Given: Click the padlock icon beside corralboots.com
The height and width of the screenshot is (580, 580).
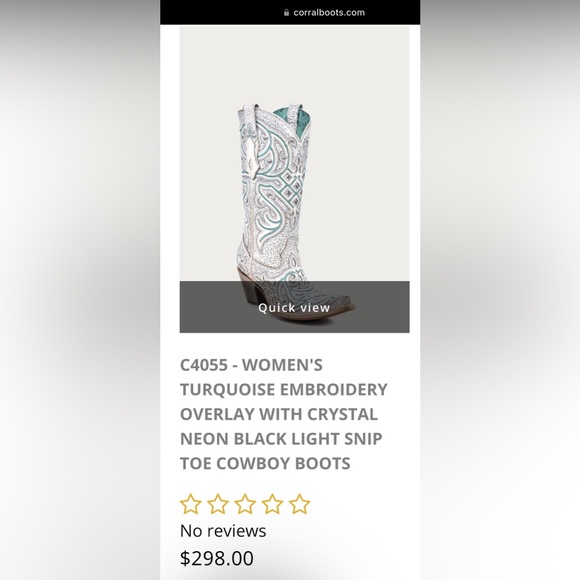Looking at the screenshot, I should coord(286,13).
